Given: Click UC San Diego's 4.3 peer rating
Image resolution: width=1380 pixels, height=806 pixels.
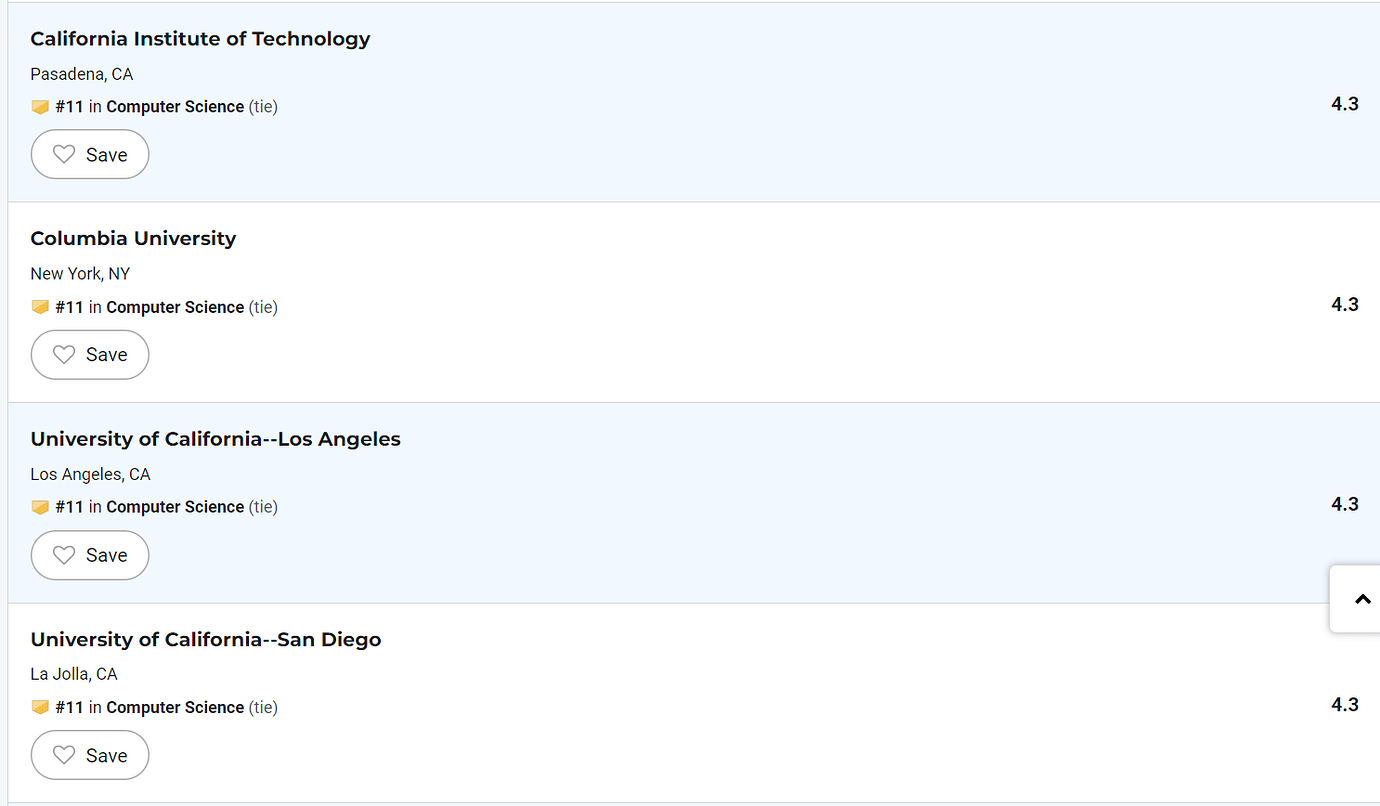Looking at the screenshot, I should coord(1344,704).
